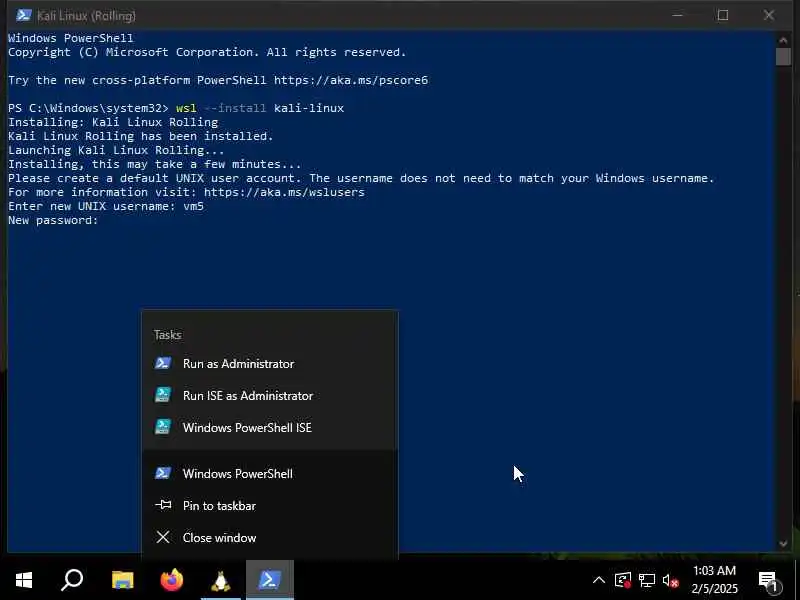Click the terminal scrollbar thumb
The width and height of the screenshot is (800, 600).
pyautogui.click(x=783, y=56)
